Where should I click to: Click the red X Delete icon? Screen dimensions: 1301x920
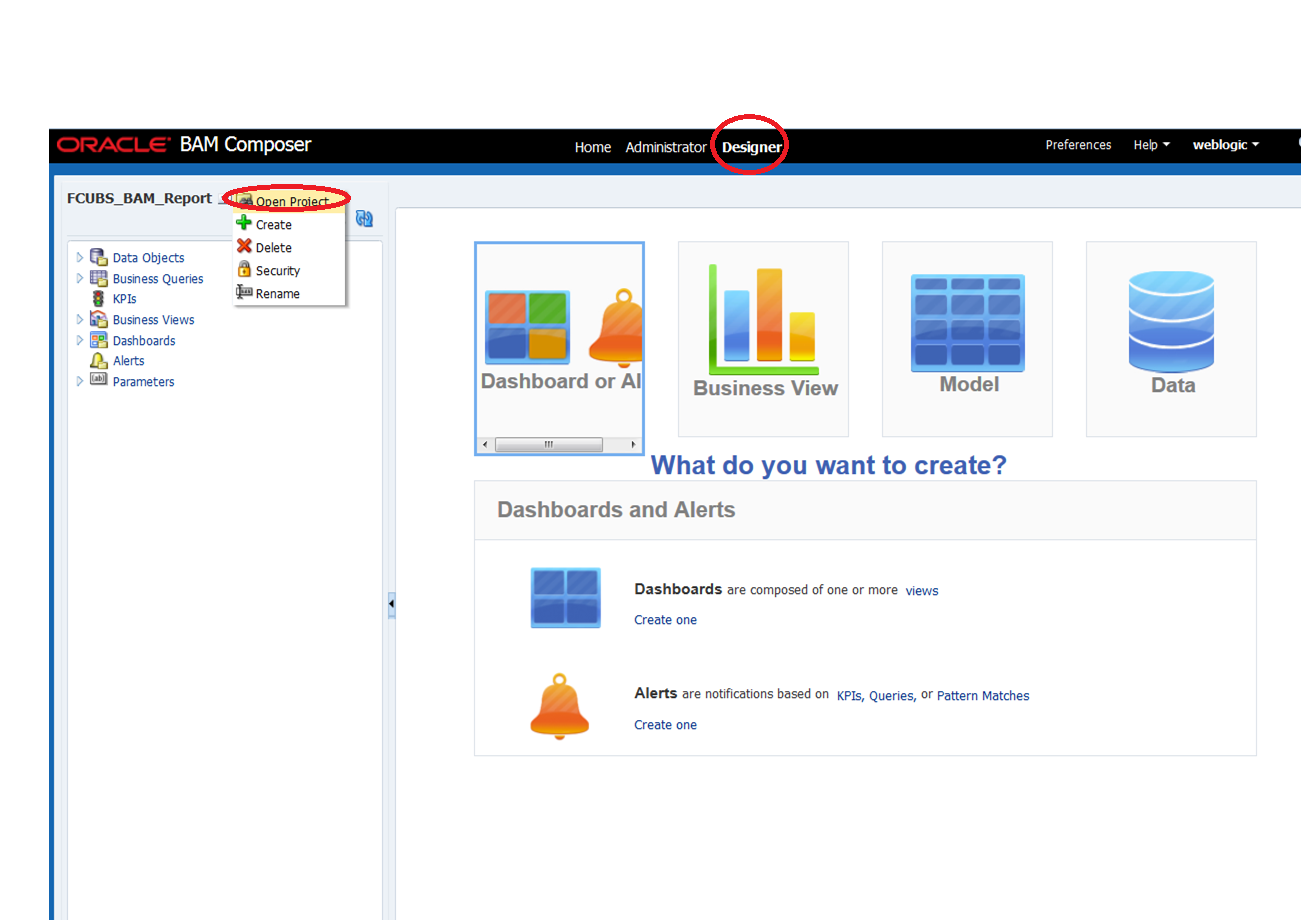(244, 246)
